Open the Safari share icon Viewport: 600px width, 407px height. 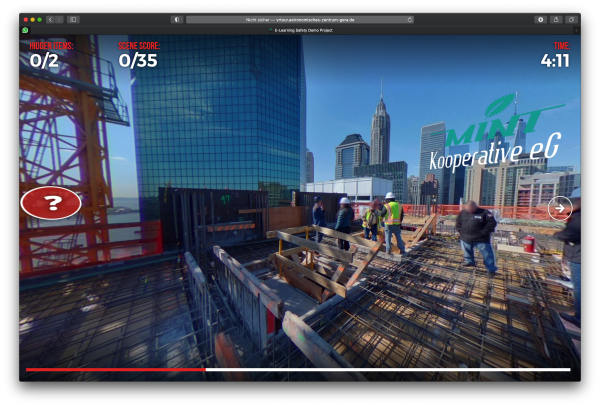(556, 19)
